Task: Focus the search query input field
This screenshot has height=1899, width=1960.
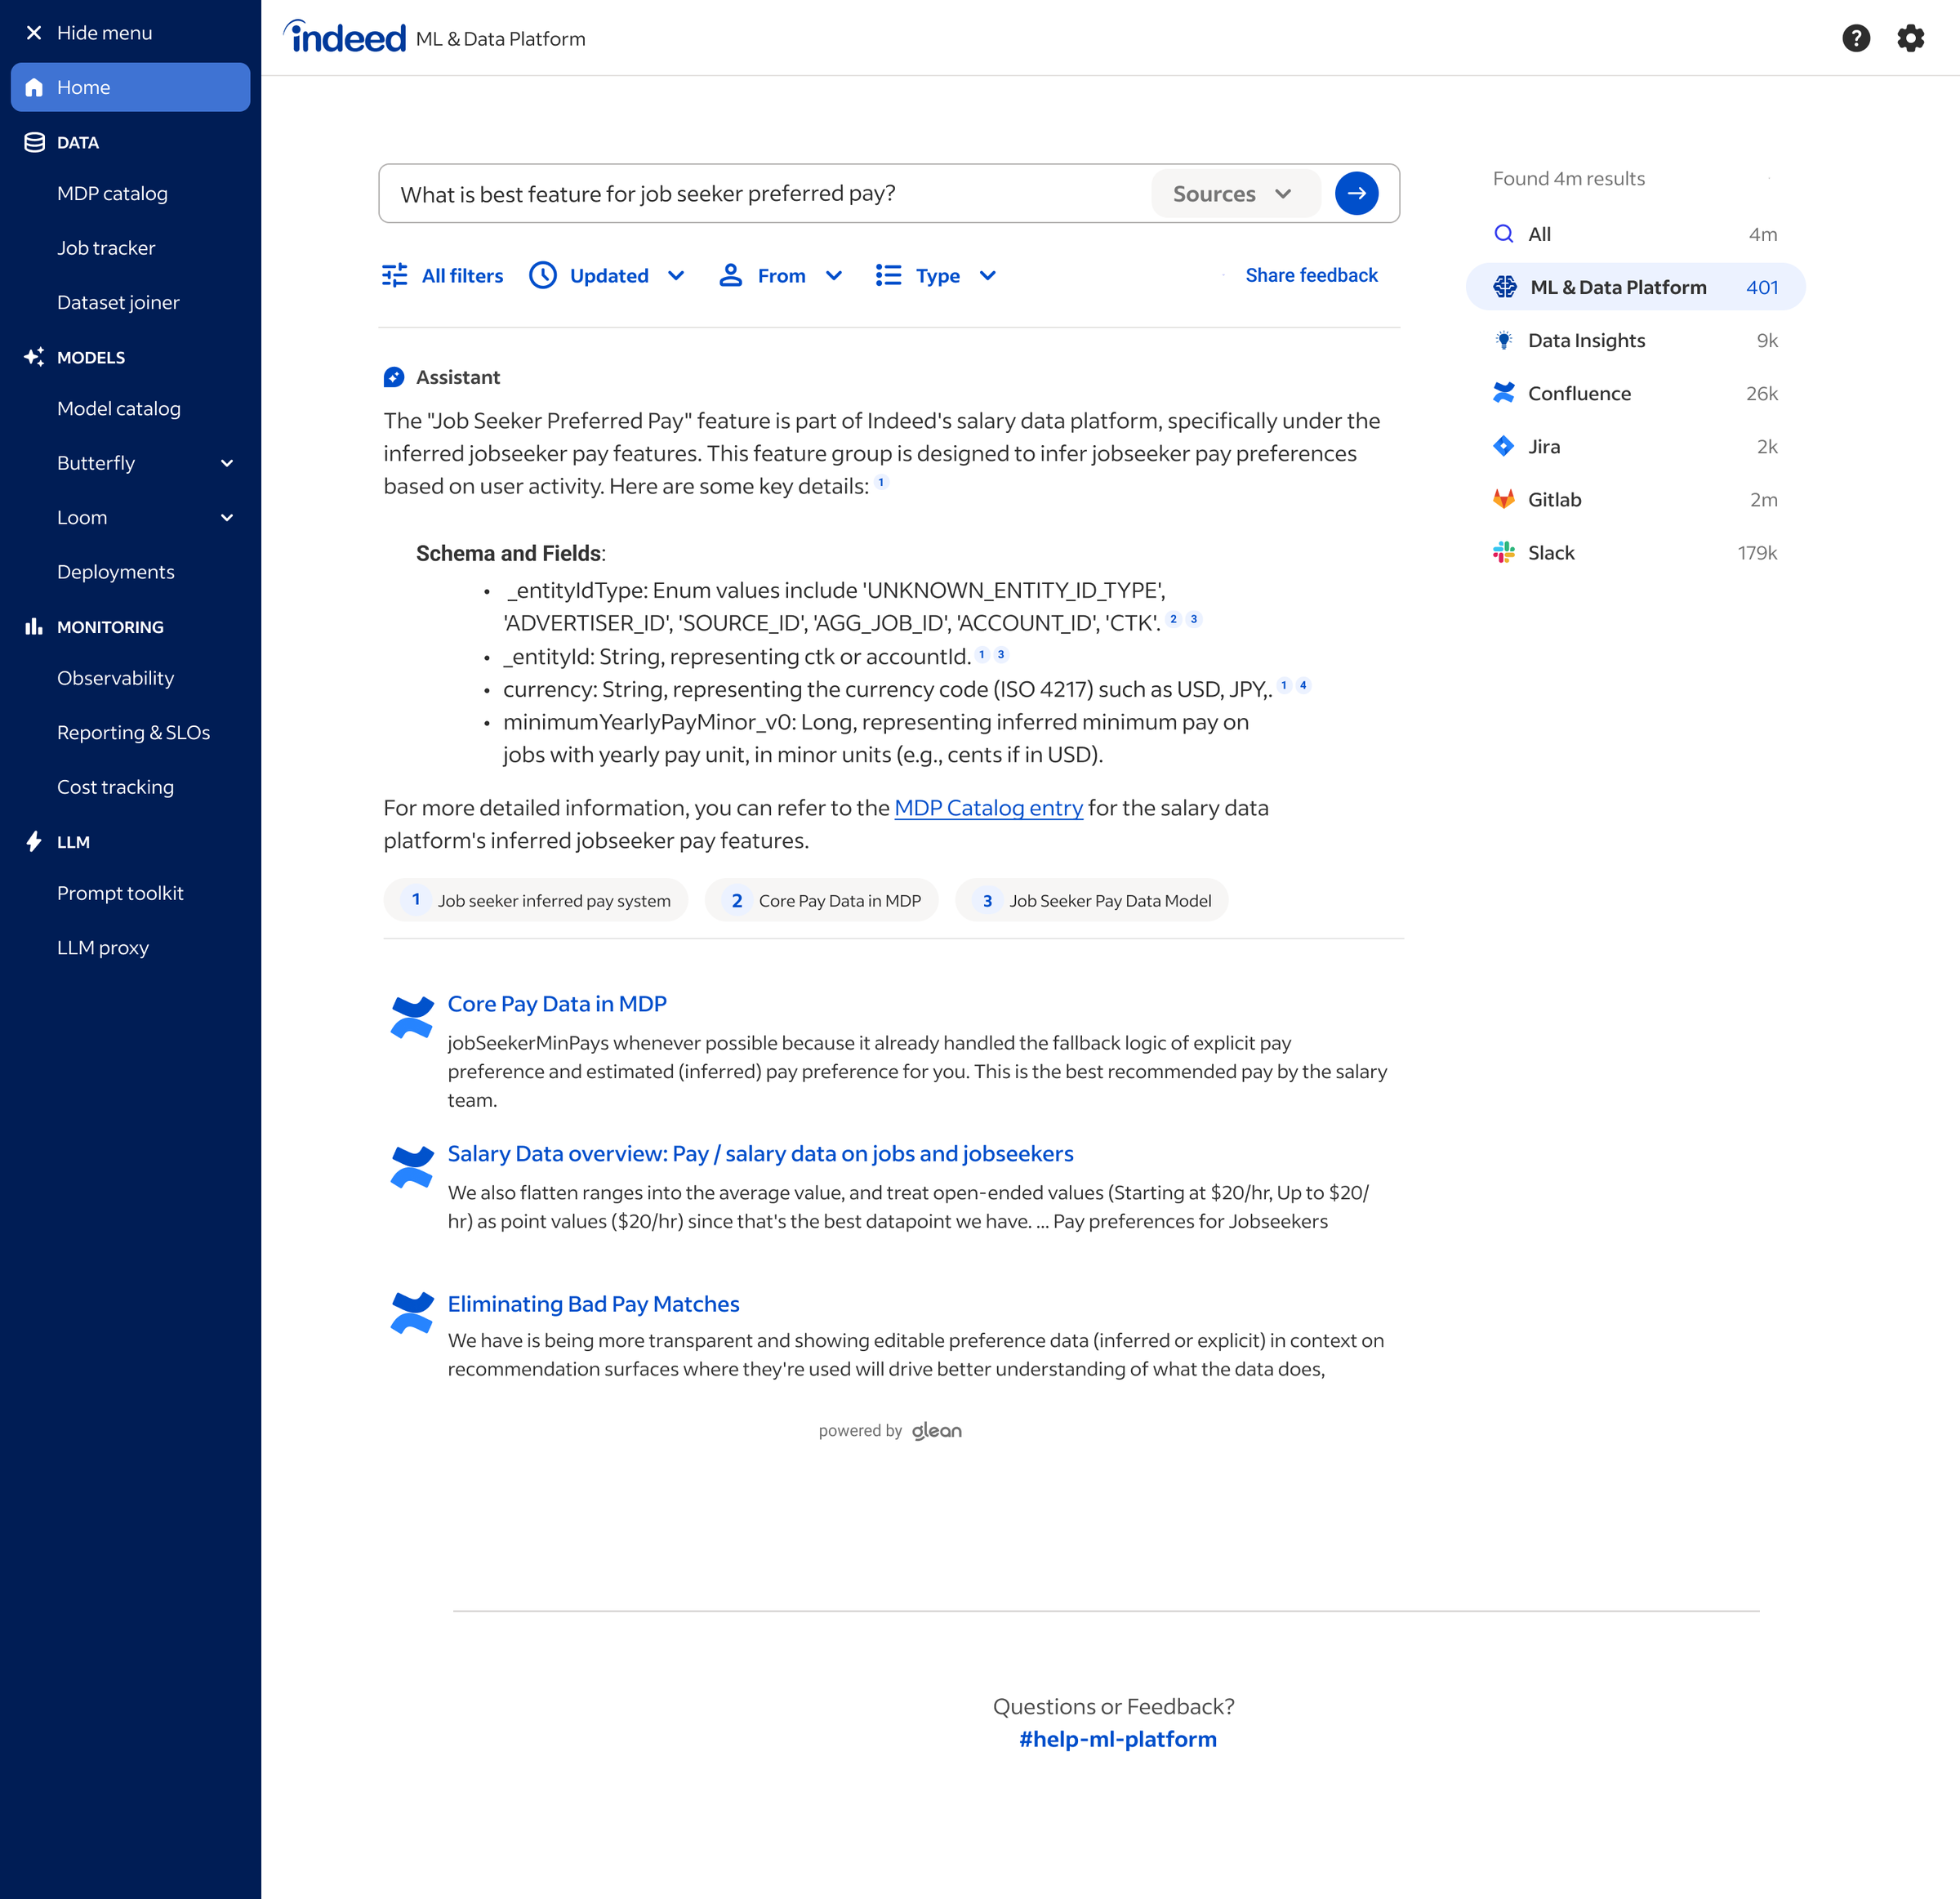Action: pos(765,193)
